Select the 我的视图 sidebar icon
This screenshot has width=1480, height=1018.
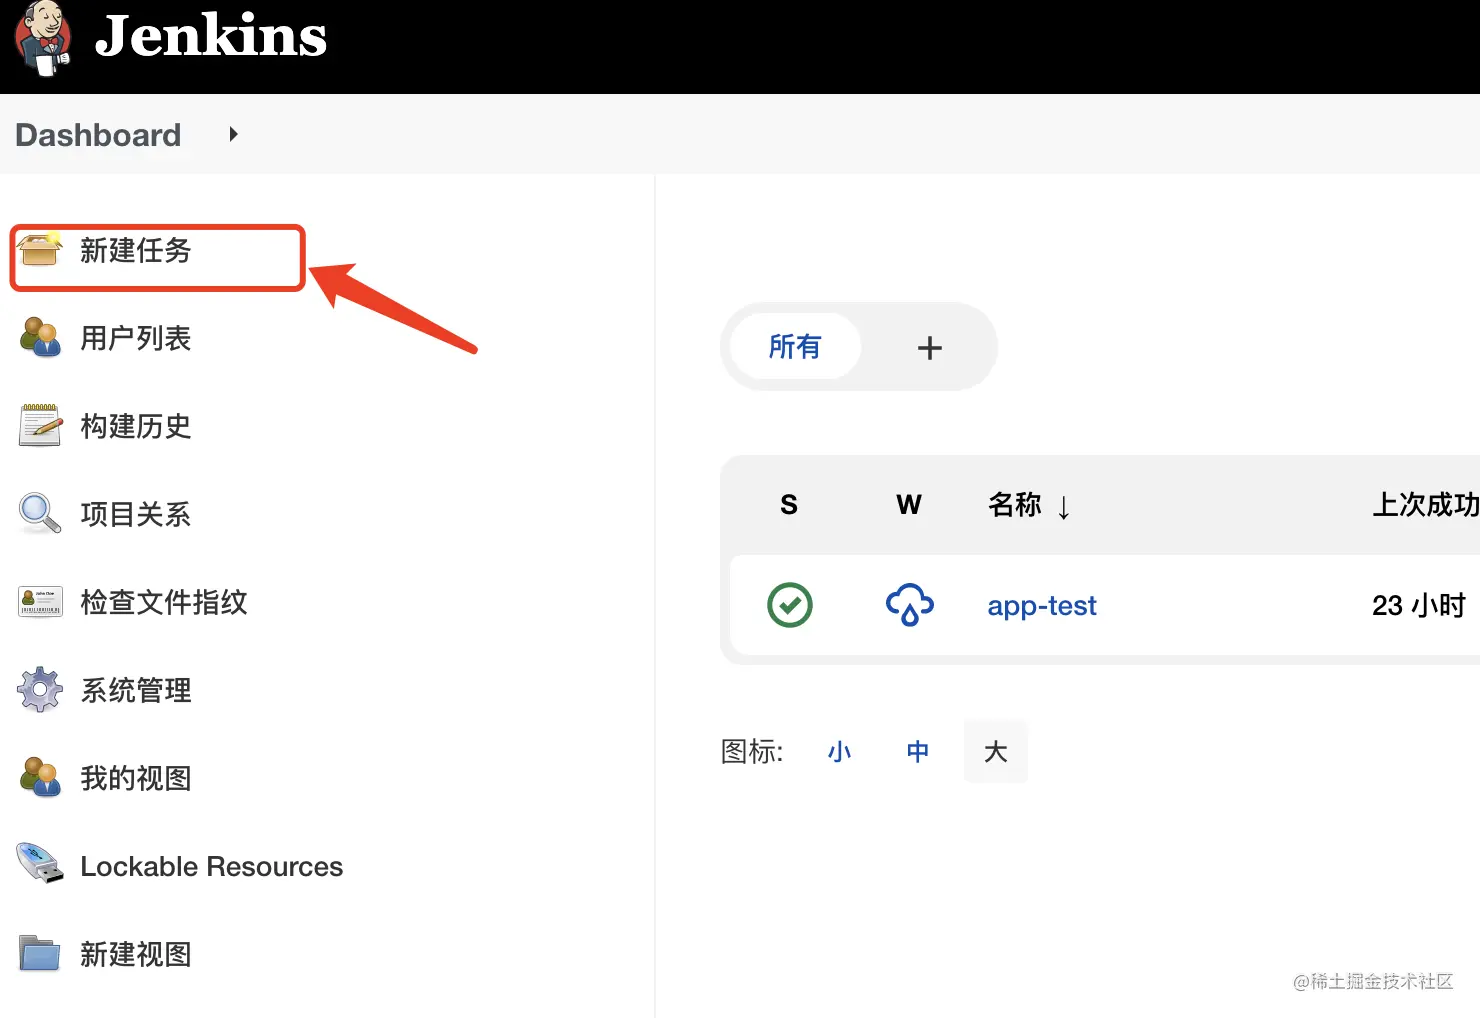[38, 777]
